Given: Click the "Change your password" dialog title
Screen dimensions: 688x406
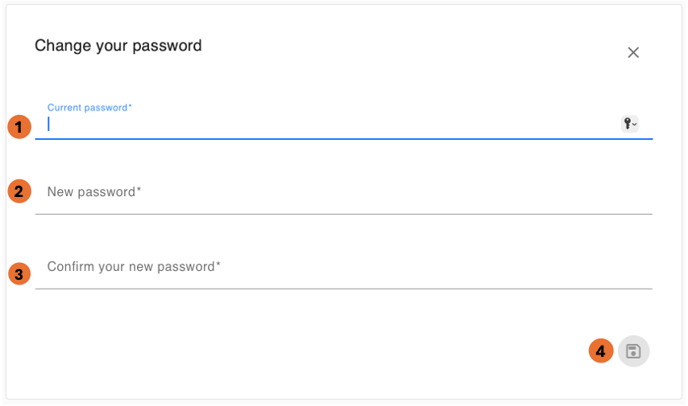Looking at the screenshot, I should tap(118, 45).
